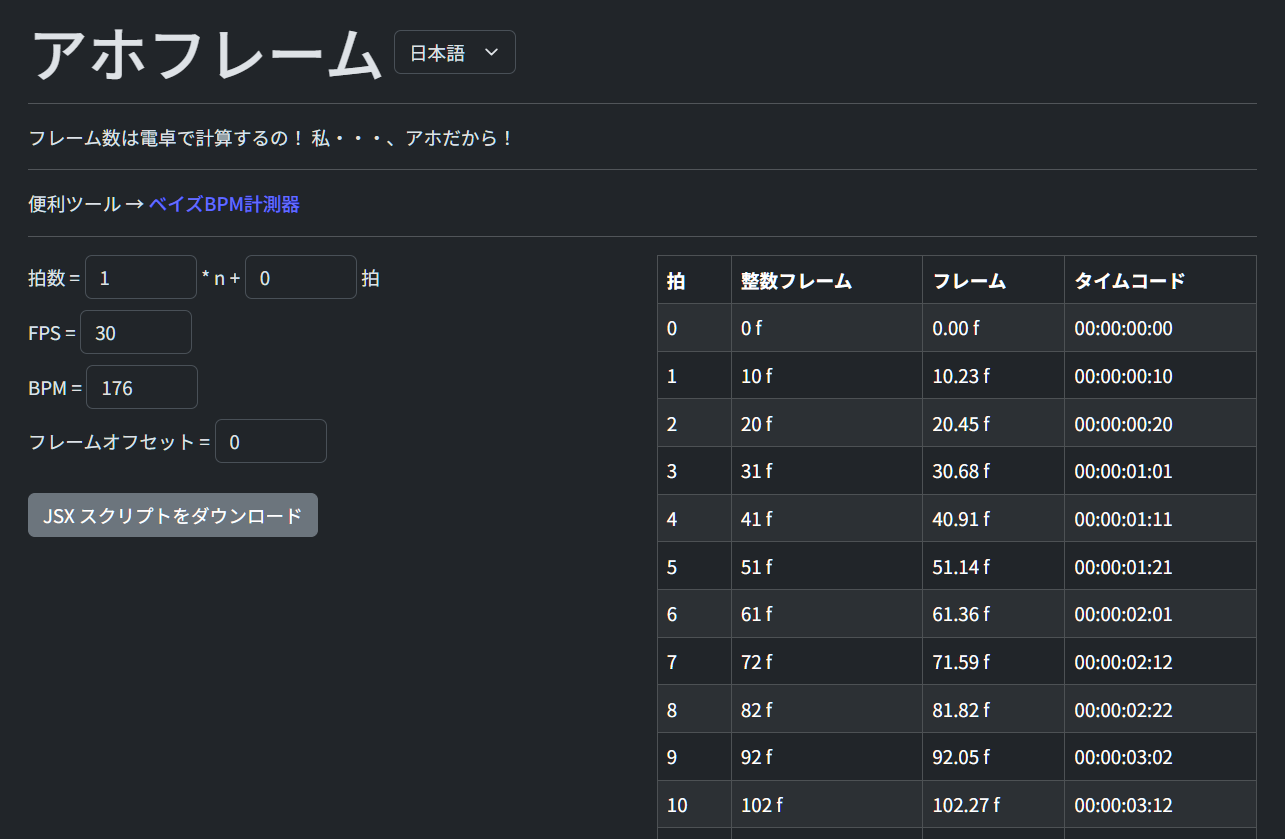The height and width of the screenshot is (839, 1285).
Task: Click the BPM input showing 176
Action: (x=141, y=388)
